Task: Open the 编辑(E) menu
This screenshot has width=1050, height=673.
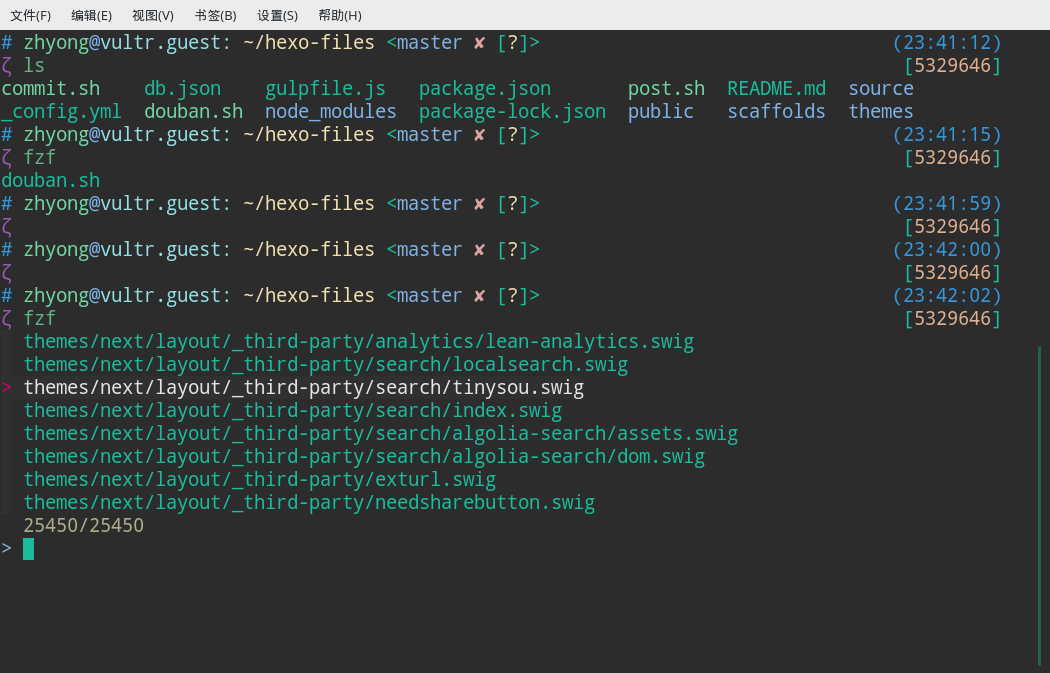Action: click(91, 15)
